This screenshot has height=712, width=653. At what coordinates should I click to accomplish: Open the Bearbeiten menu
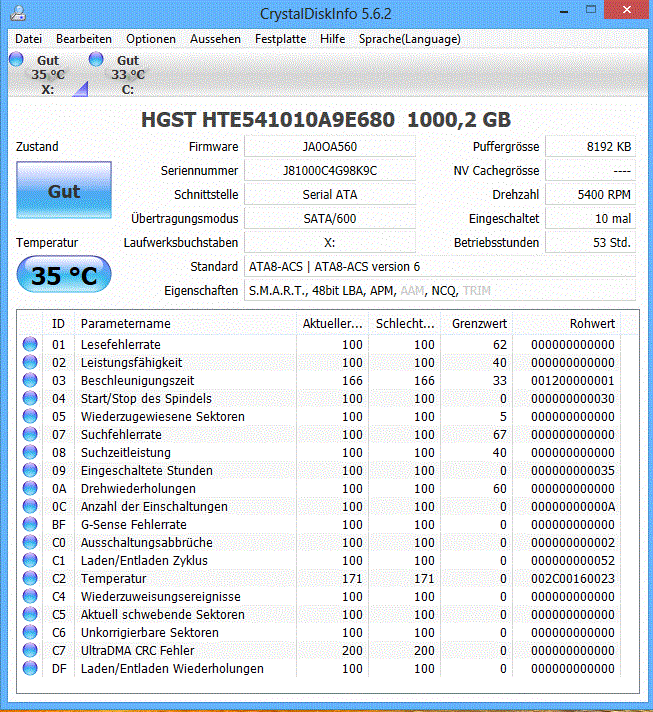84,39
